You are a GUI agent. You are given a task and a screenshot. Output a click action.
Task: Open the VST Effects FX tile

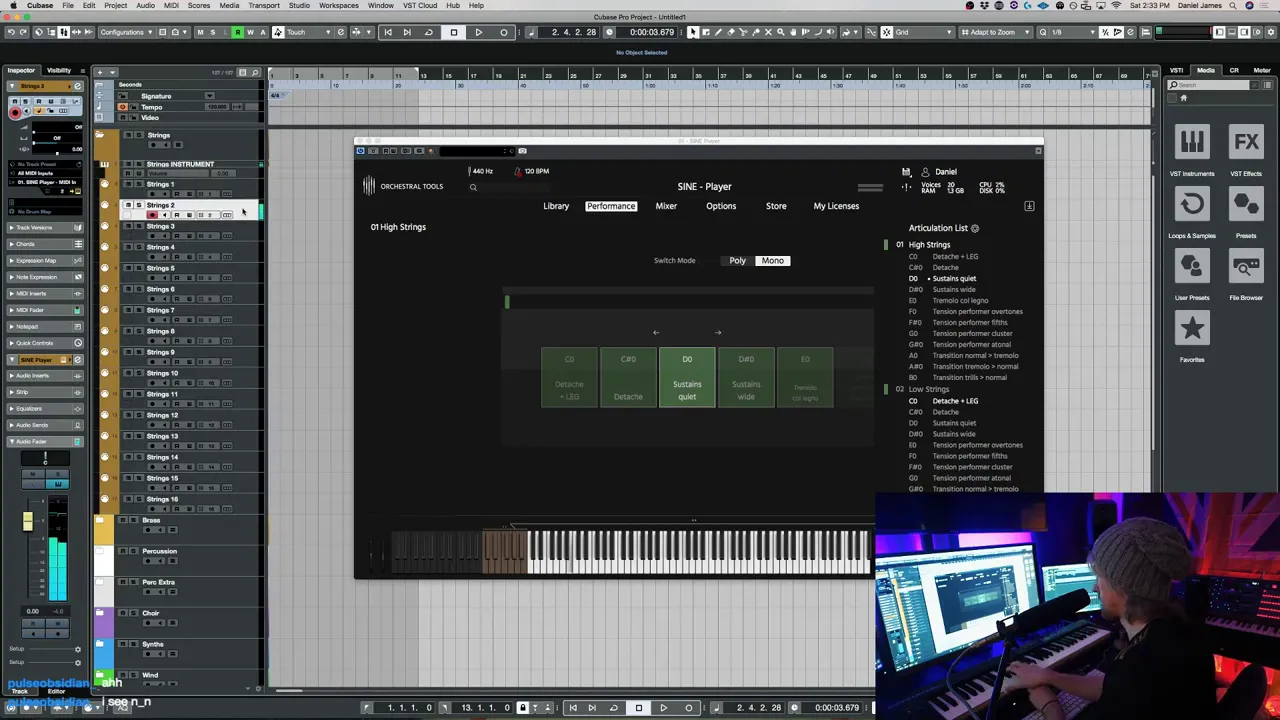point(1246,142)
